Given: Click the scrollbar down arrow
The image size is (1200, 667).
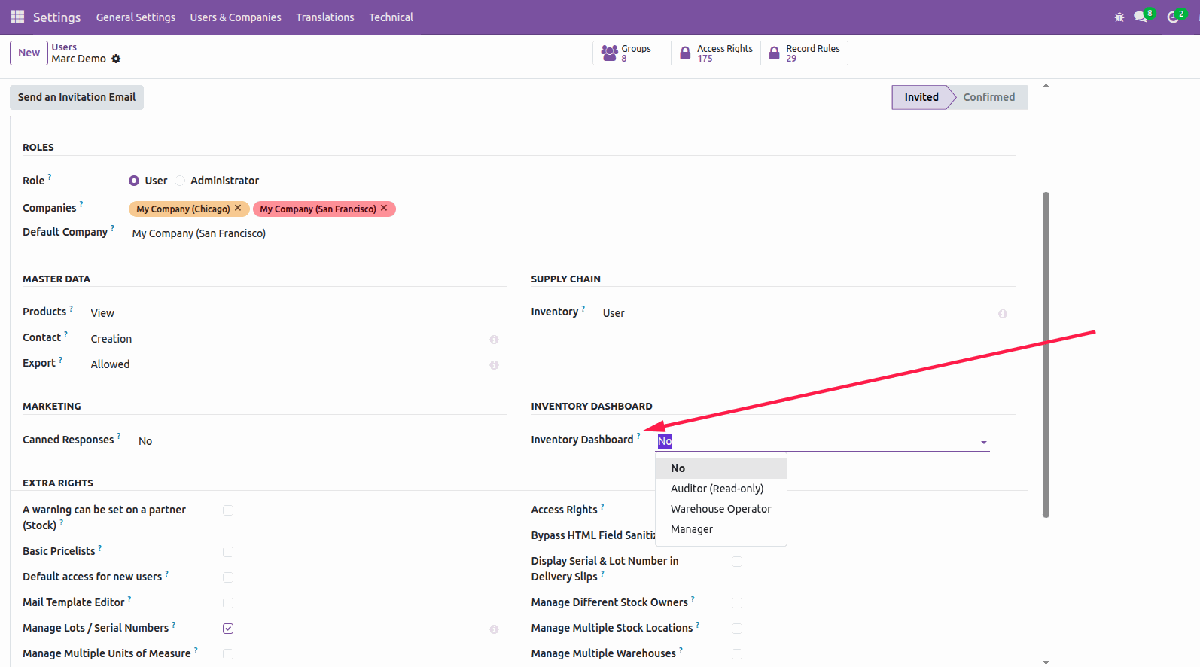Looking at the screenshot, I should (1046, 661).
